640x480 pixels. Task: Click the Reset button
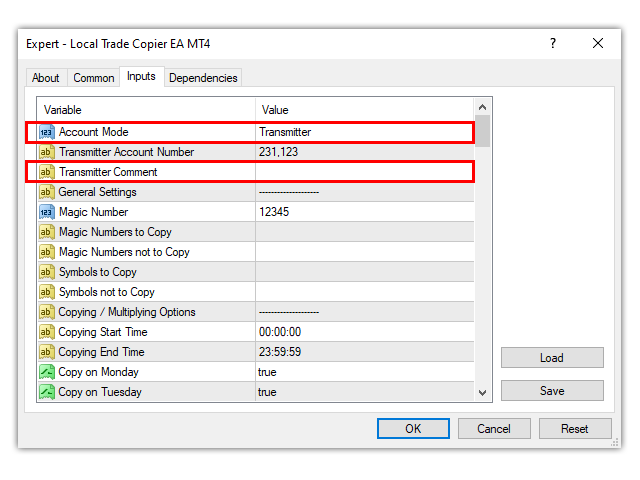tap(575, 429)
